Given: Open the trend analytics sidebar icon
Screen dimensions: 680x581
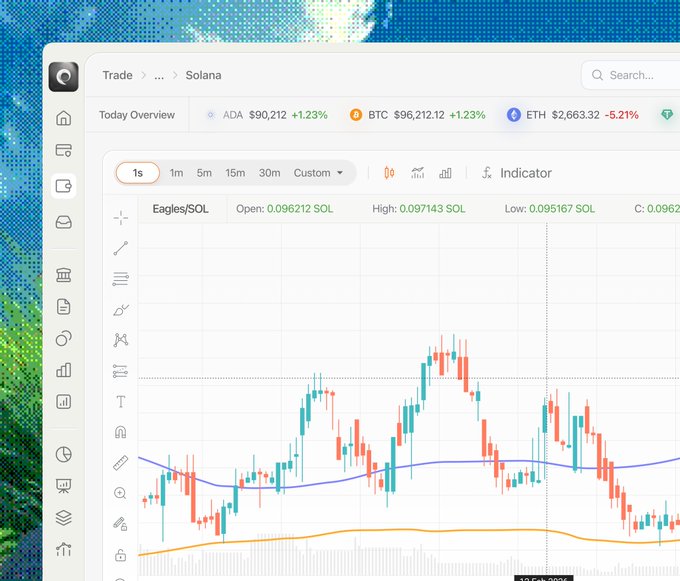Looking at the screenshot, I should point(64,549).
